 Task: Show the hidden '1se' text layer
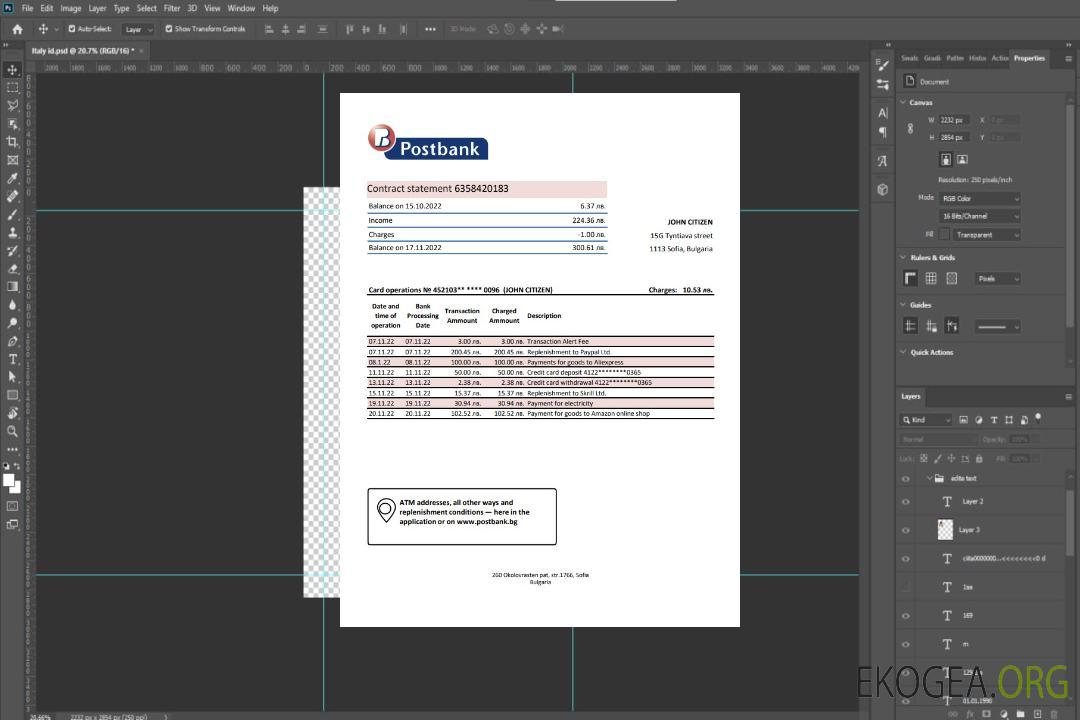coord(906,587)
